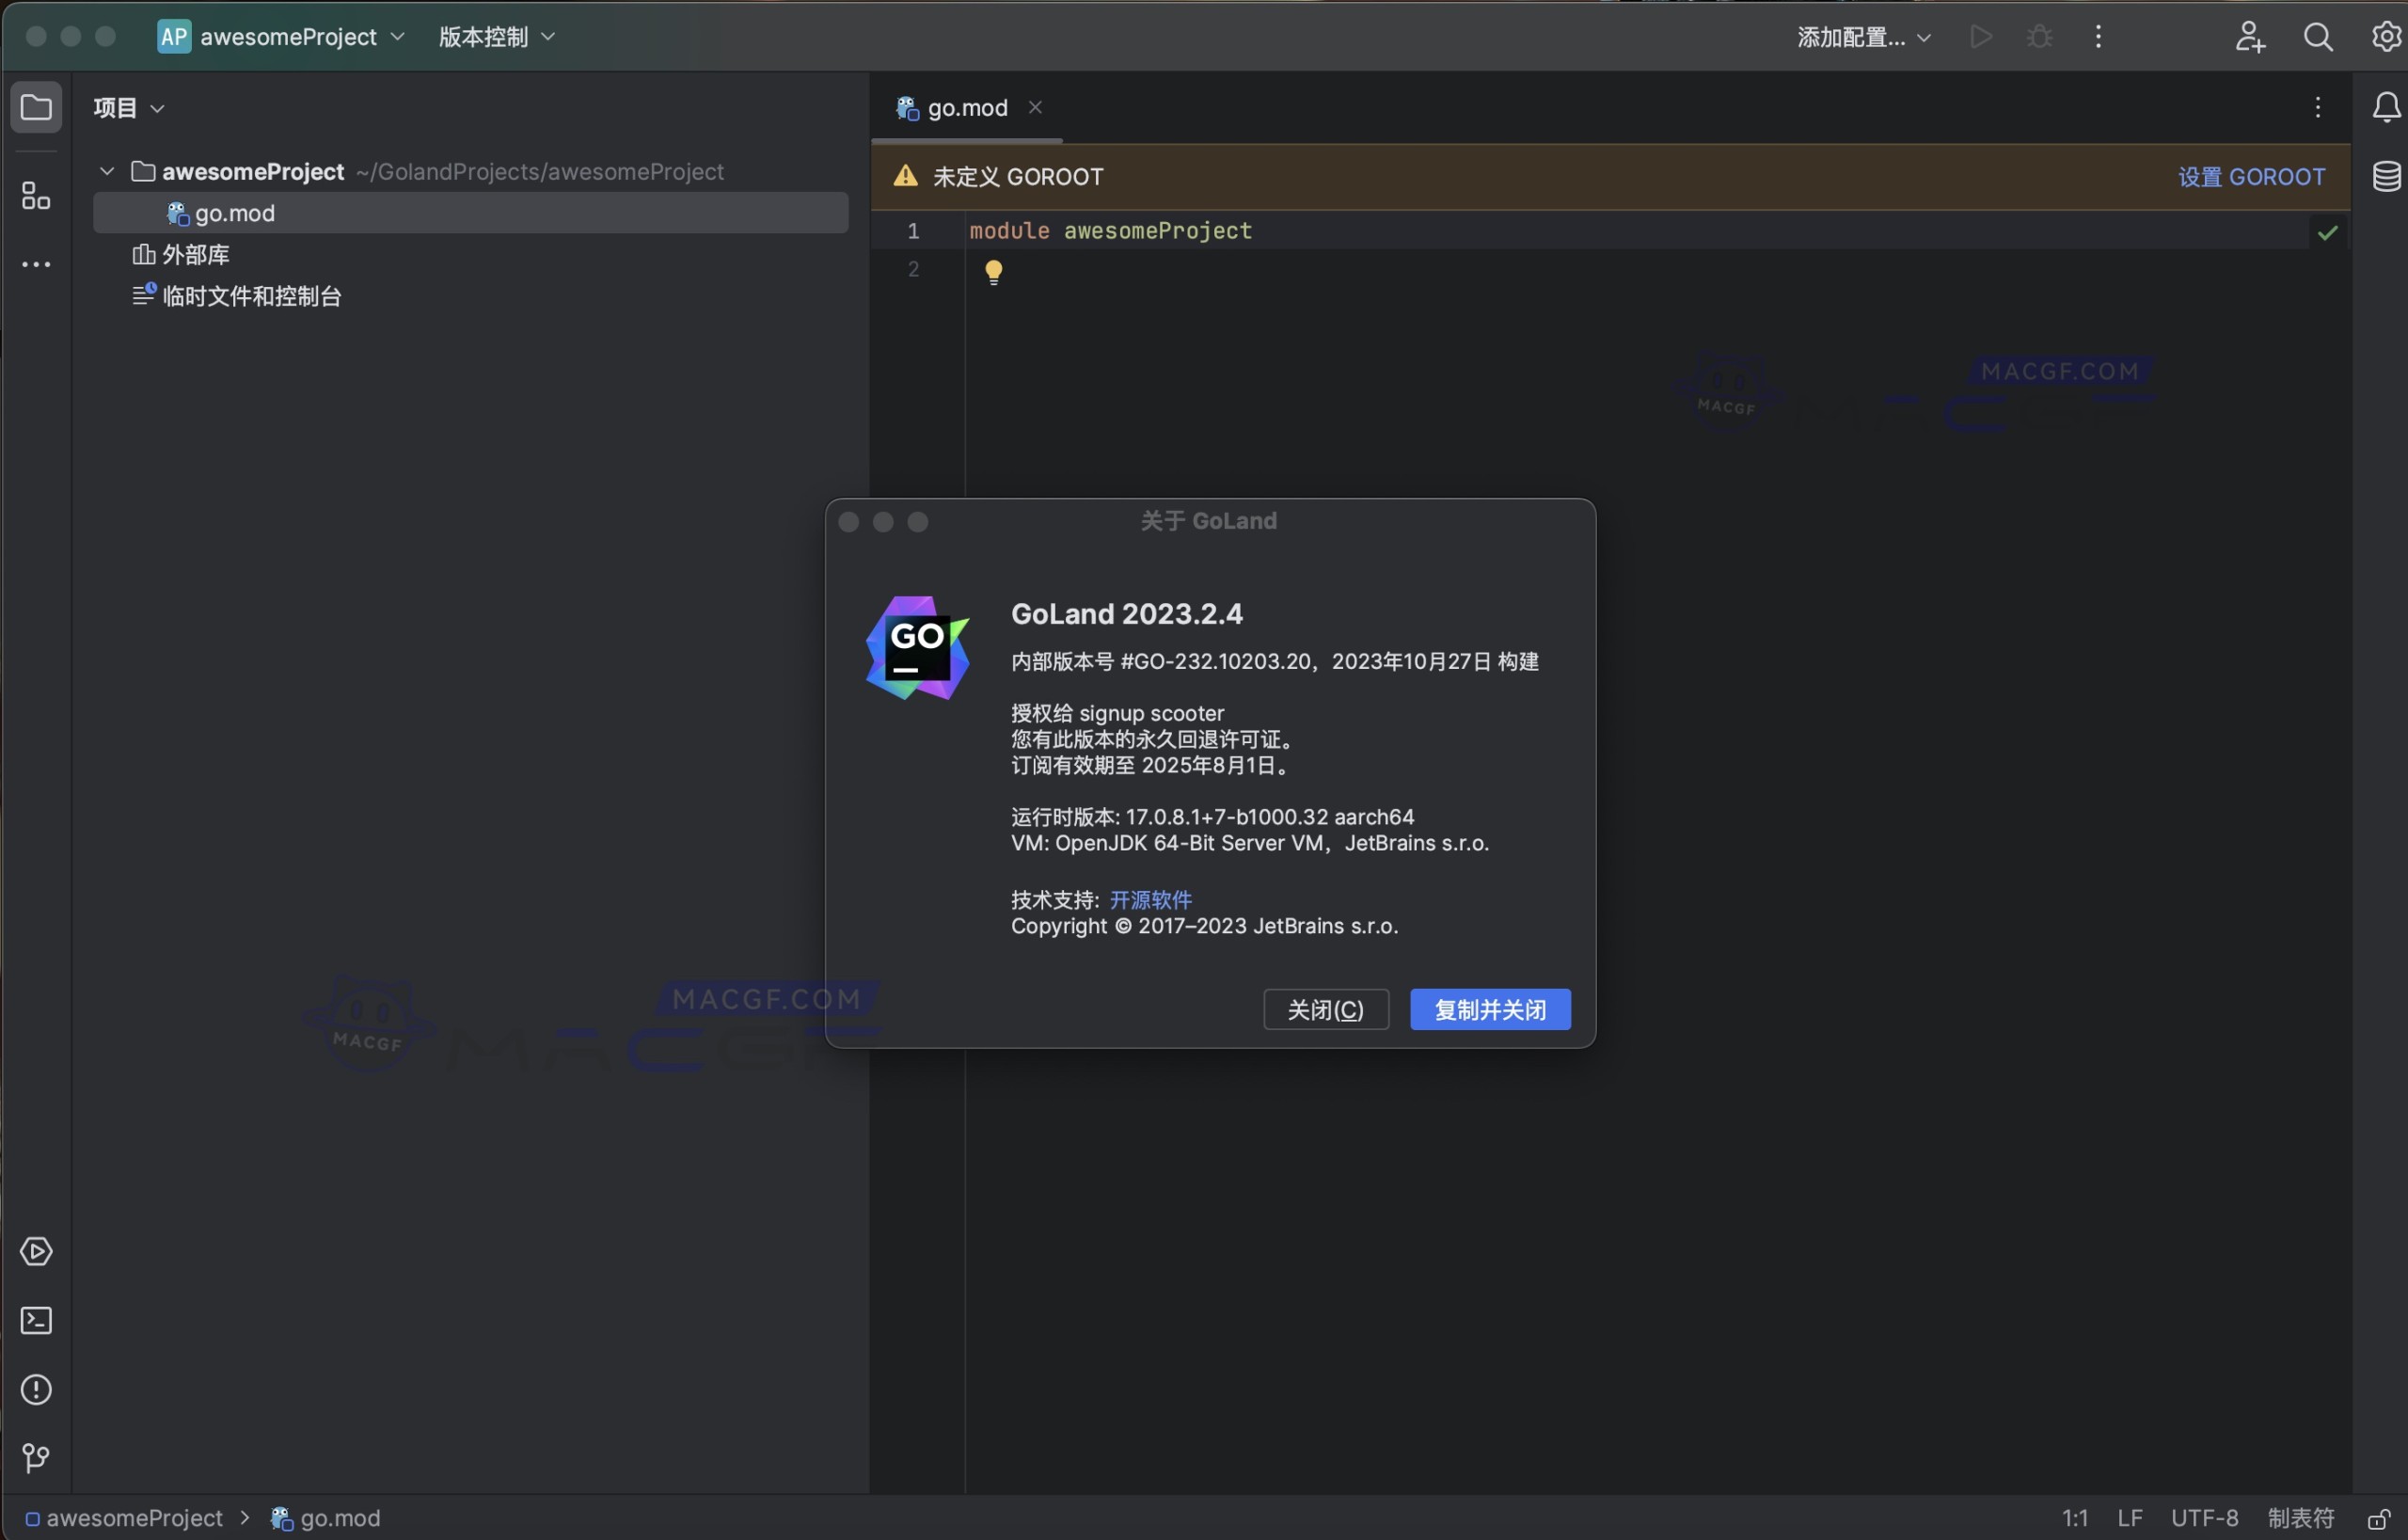
Task: Open the editor kebab options menu
Action: pyautogui.click(x=2317, y=107)
